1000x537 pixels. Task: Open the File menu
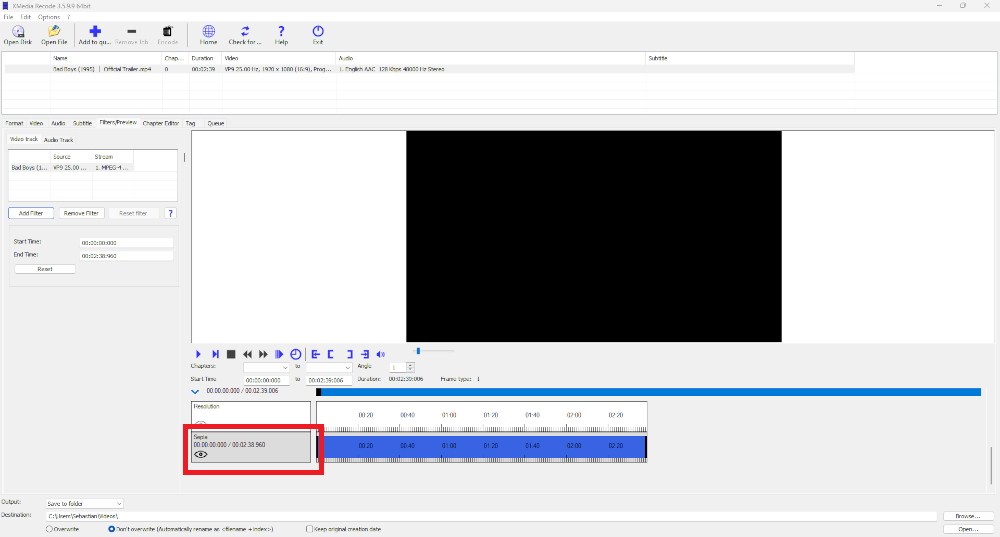[x=8, y=17]
